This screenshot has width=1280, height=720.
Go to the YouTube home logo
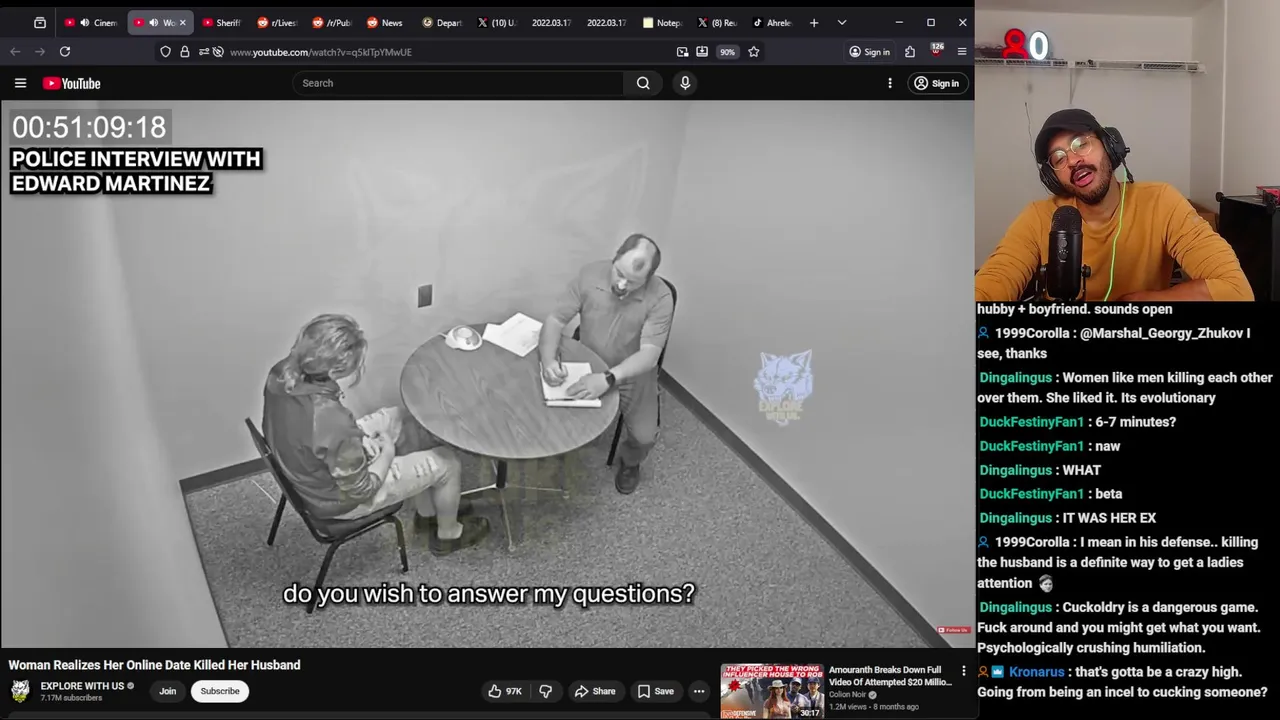[72, 83]
